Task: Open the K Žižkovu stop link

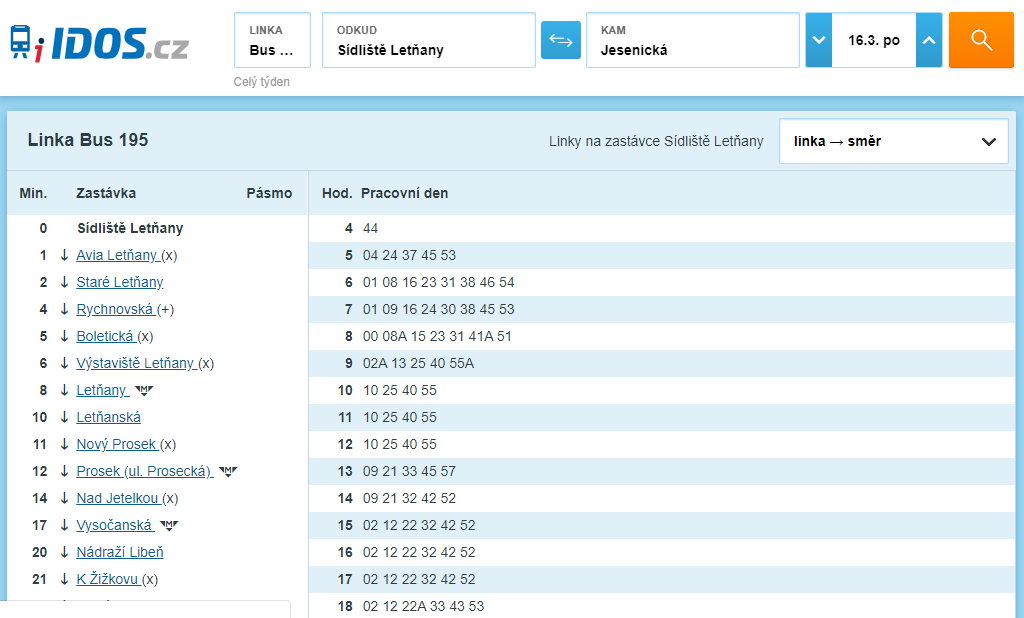Action: pos(107,579)
